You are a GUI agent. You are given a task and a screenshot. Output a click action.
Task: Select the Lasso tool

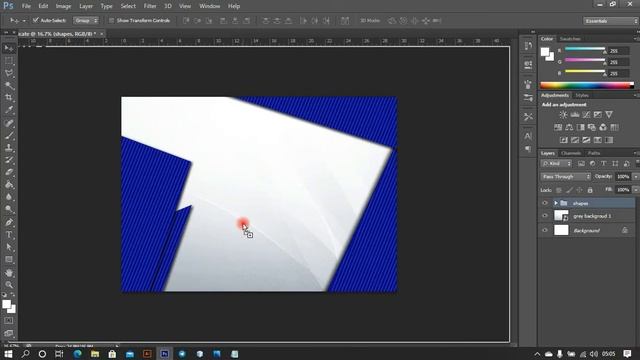pyautogui.click(x=9, y=73)
